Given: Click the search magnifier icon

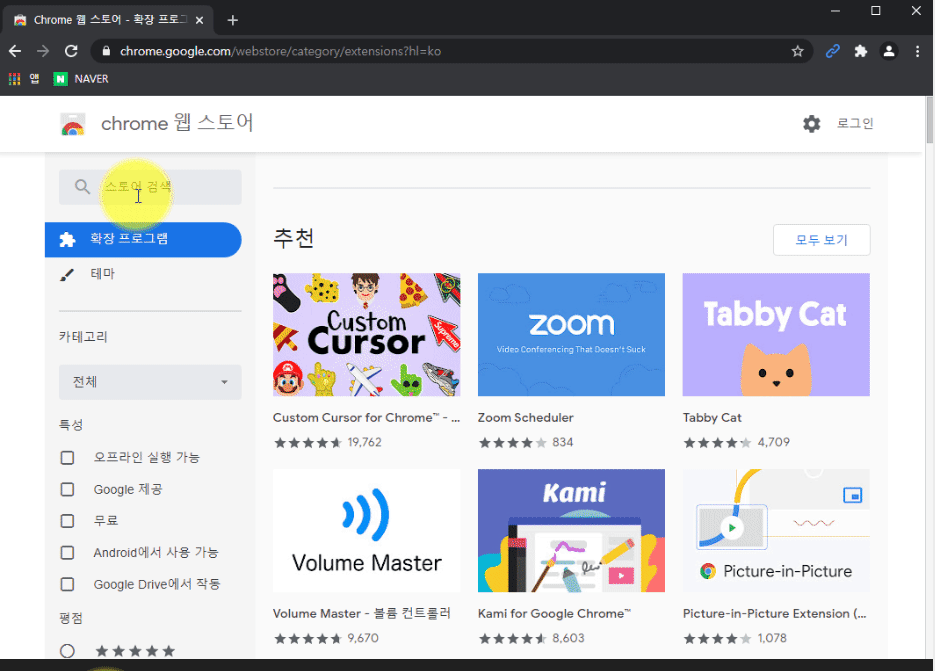Looking at the screenshot, I should pos(82,187).
